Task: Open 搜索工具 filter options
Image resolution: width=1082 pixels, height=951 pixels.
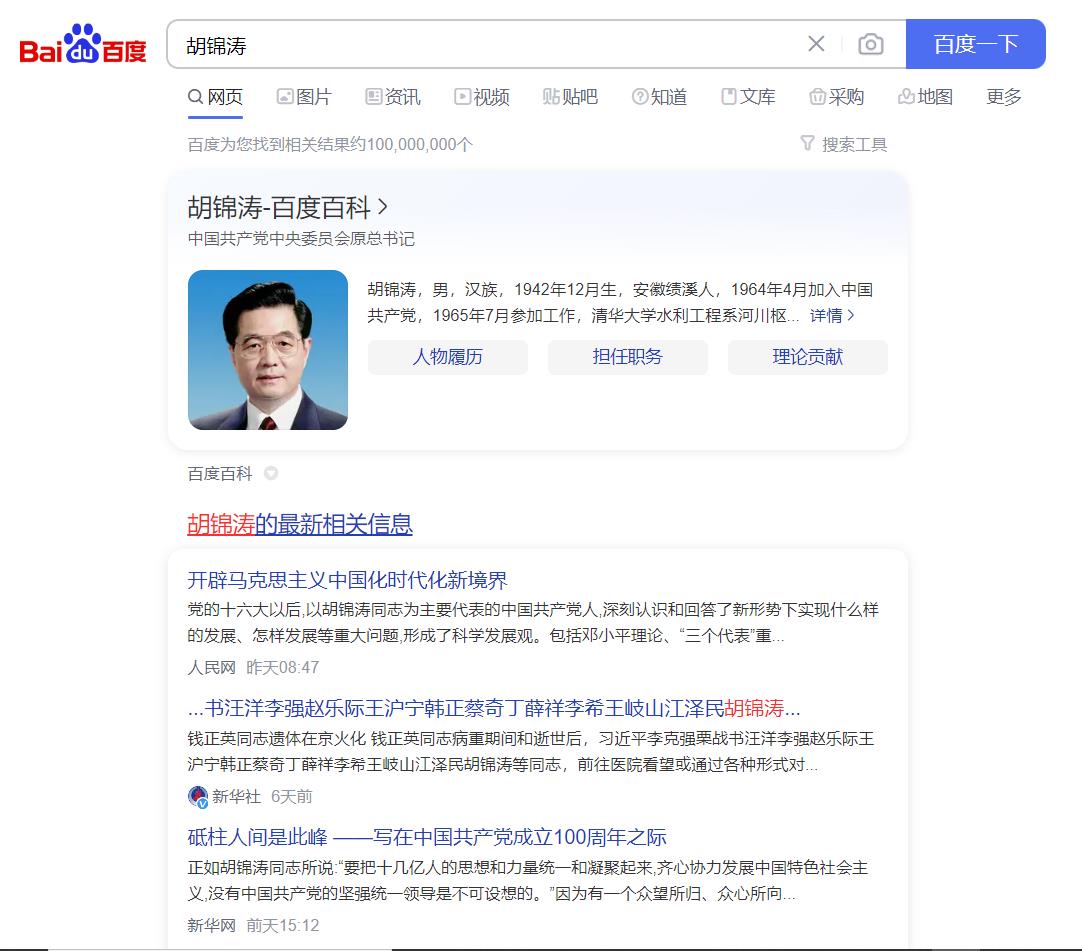Action: point(843,144)
